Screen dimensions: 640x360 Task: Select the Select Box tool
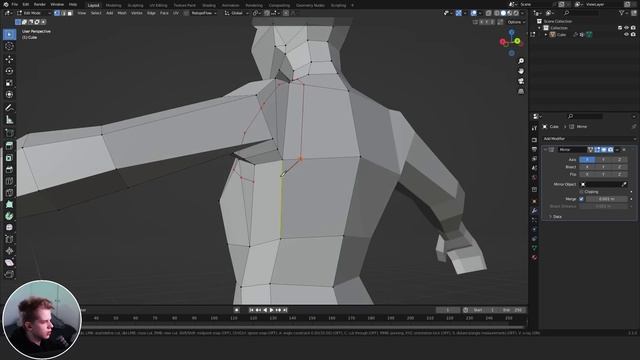[9, 34]
